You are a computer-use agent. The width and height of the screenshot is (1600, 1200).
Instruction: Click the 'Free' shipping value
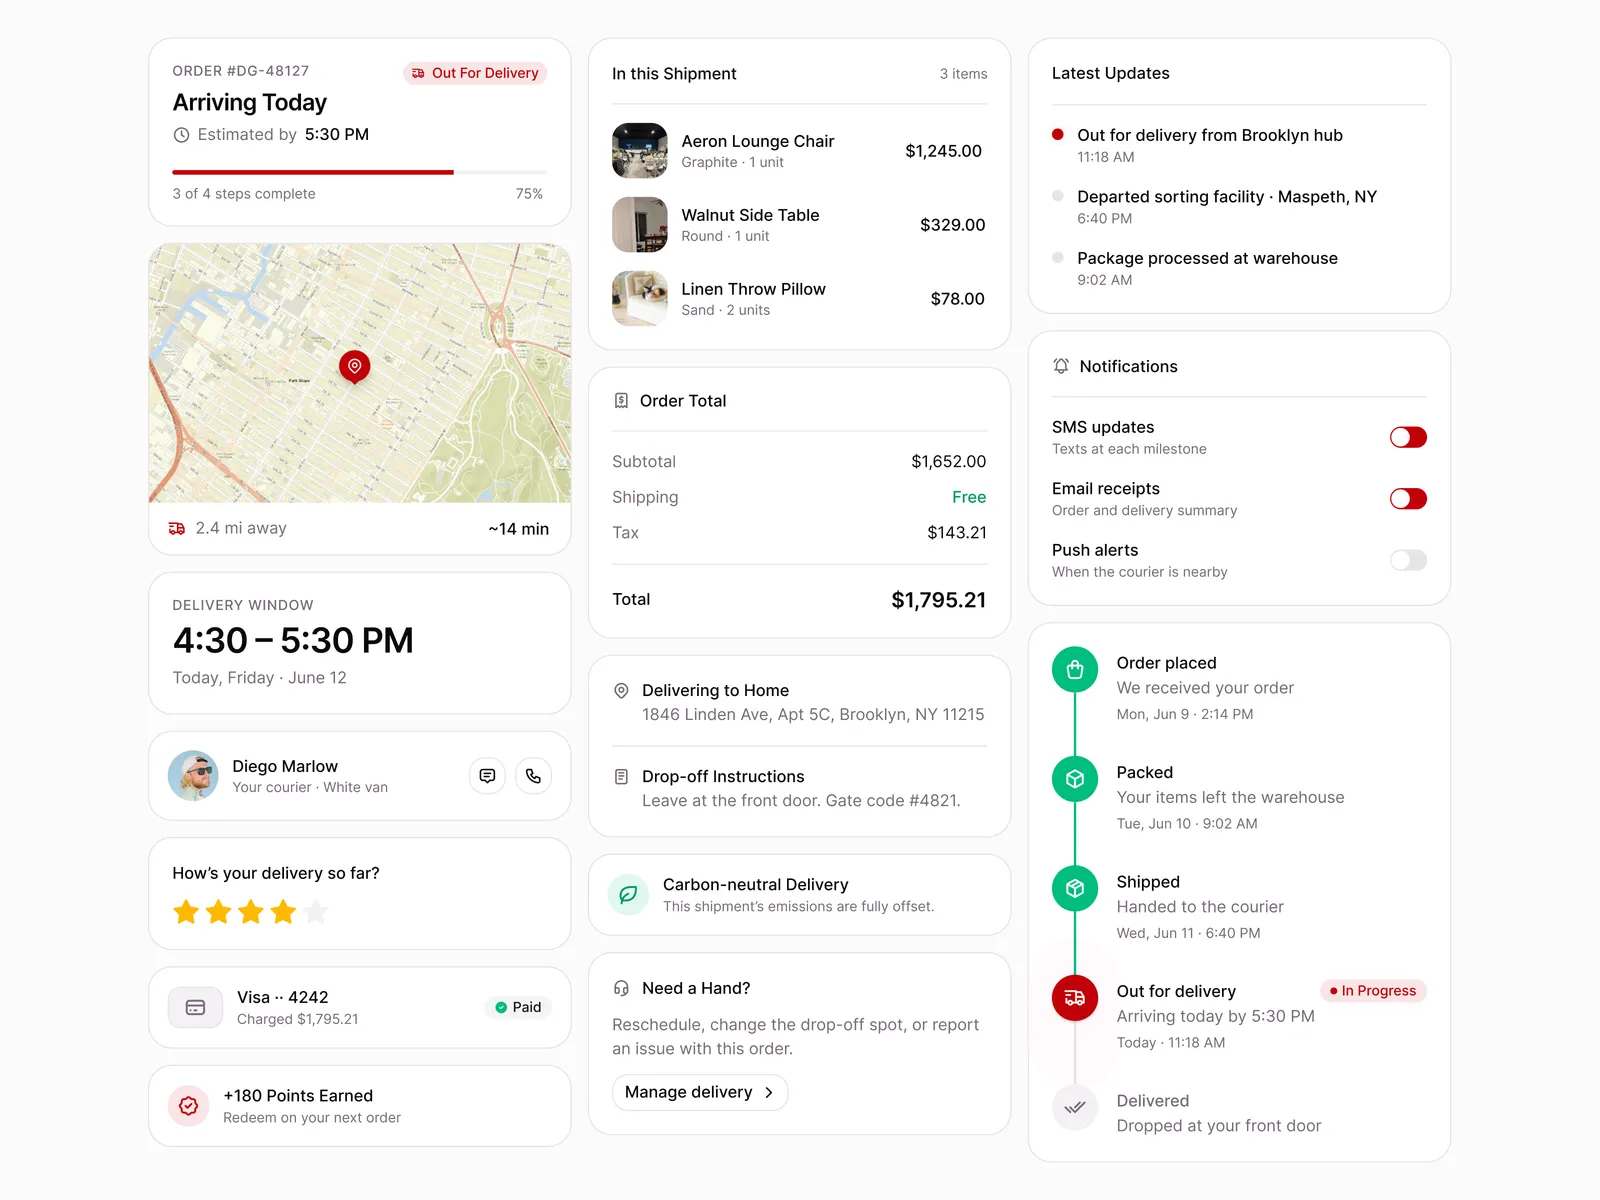[969, 497]
